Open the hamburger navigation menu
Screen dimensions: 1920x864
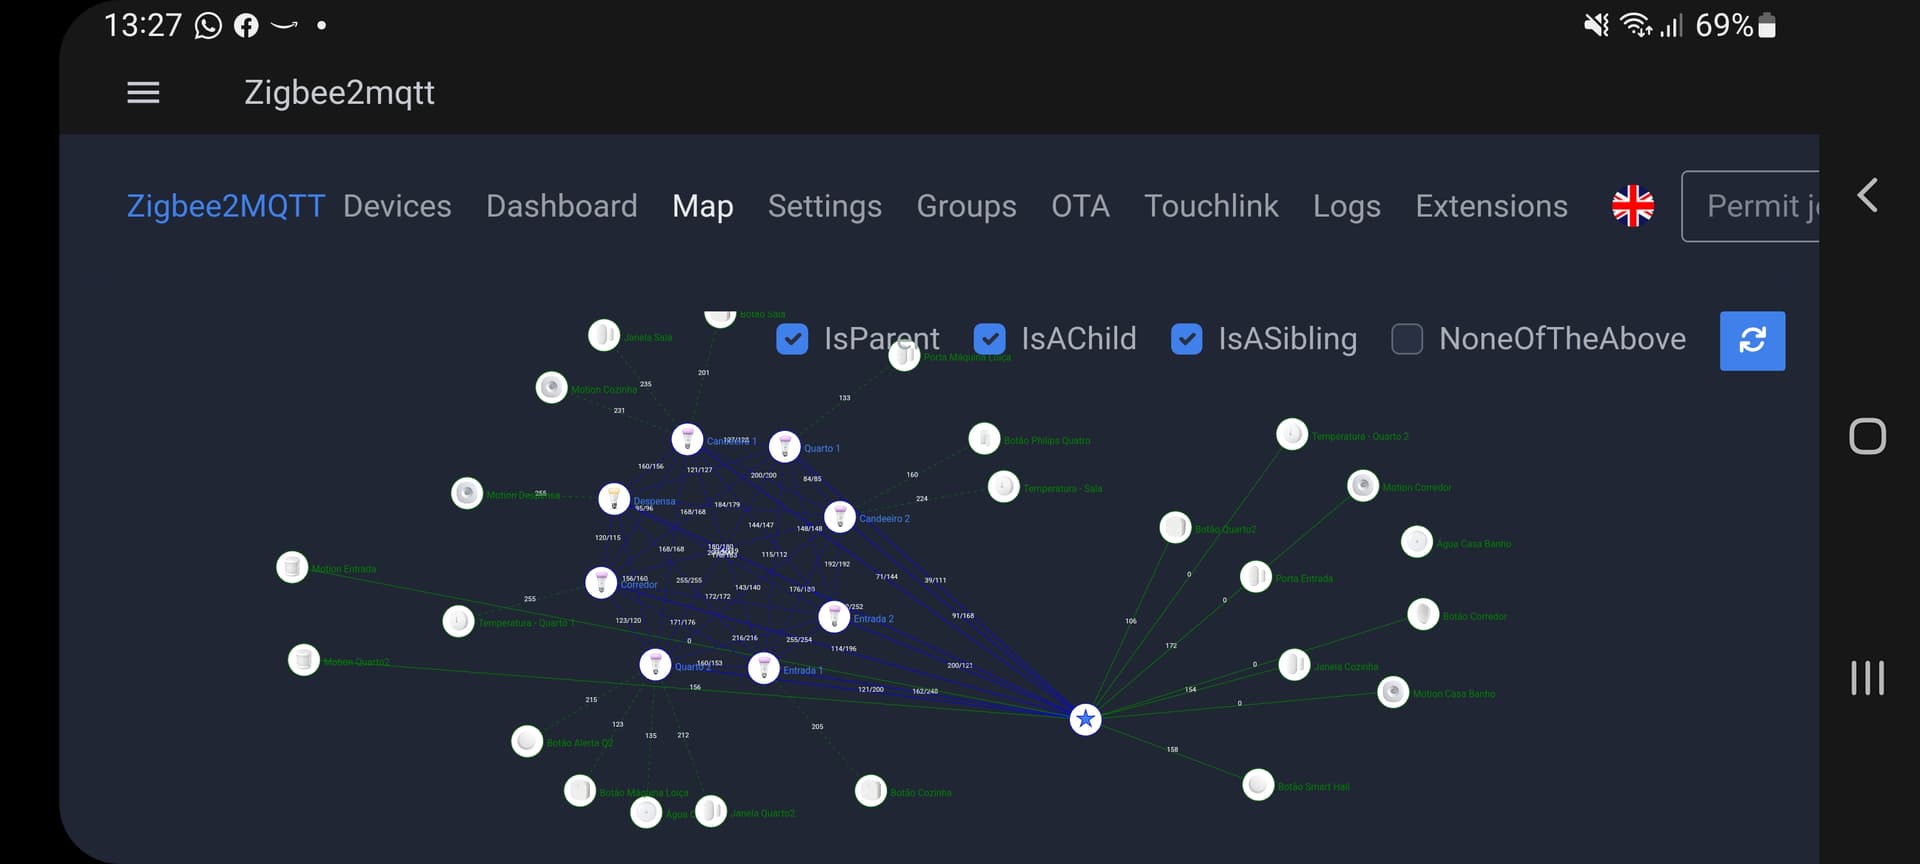coord(143,93)
